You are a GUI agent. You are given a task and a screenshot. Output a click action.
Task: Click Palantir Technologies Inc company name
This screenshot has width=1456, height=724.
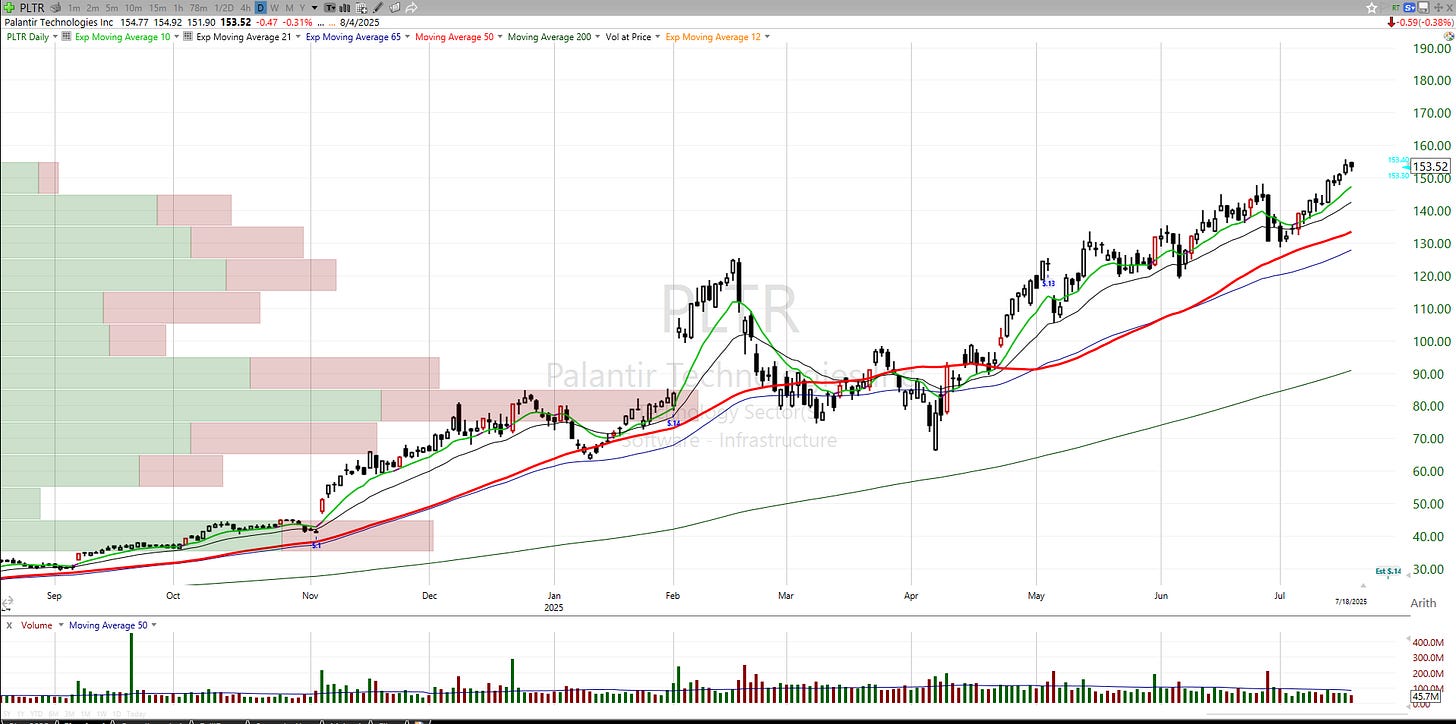58,22
